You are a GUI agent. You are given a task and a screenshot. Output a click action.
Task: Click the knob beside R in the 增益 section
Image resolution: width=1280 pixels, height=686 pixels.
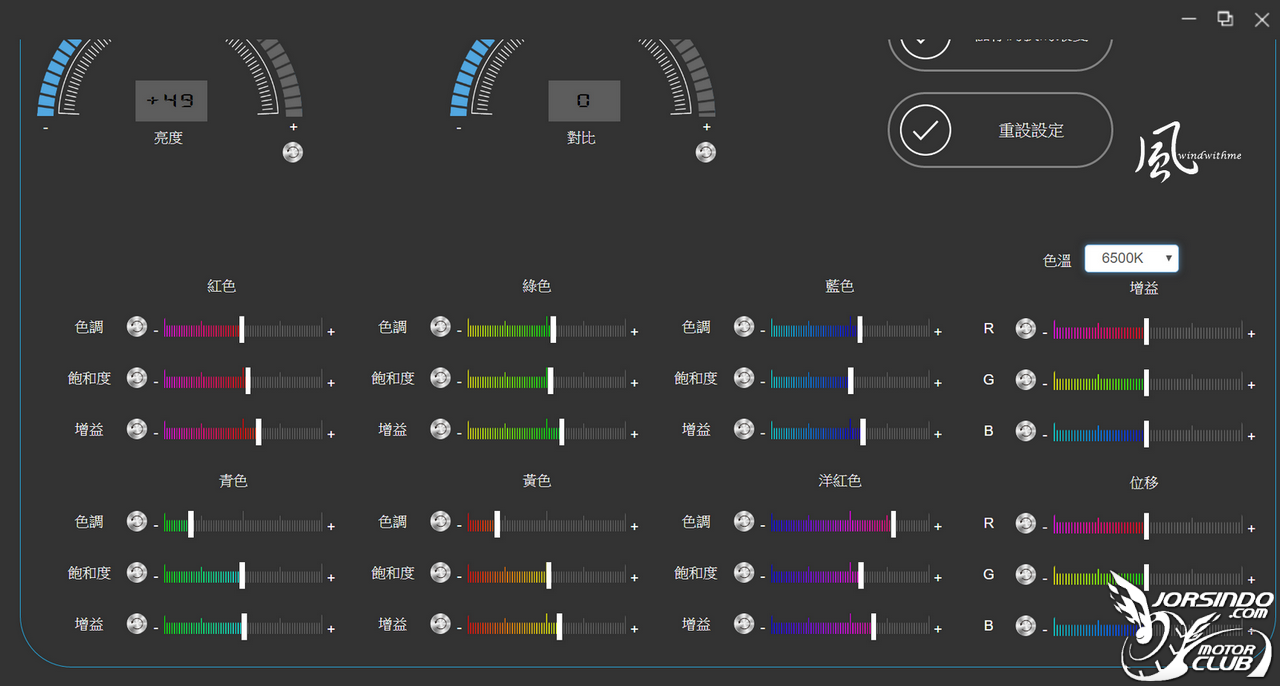[1025, 328]
